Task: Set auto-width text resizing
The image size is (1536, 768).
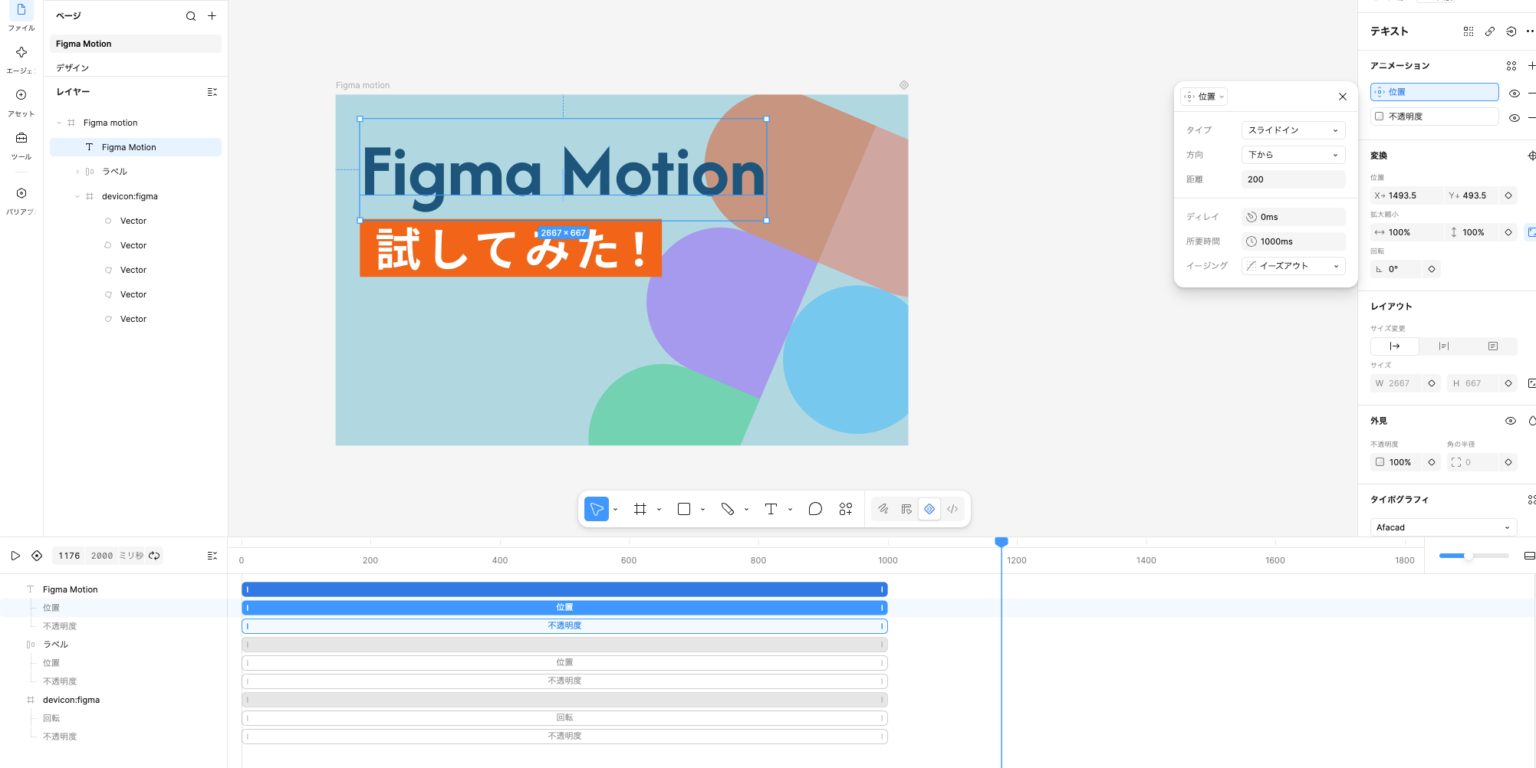Action: [x=1395, y=346]
